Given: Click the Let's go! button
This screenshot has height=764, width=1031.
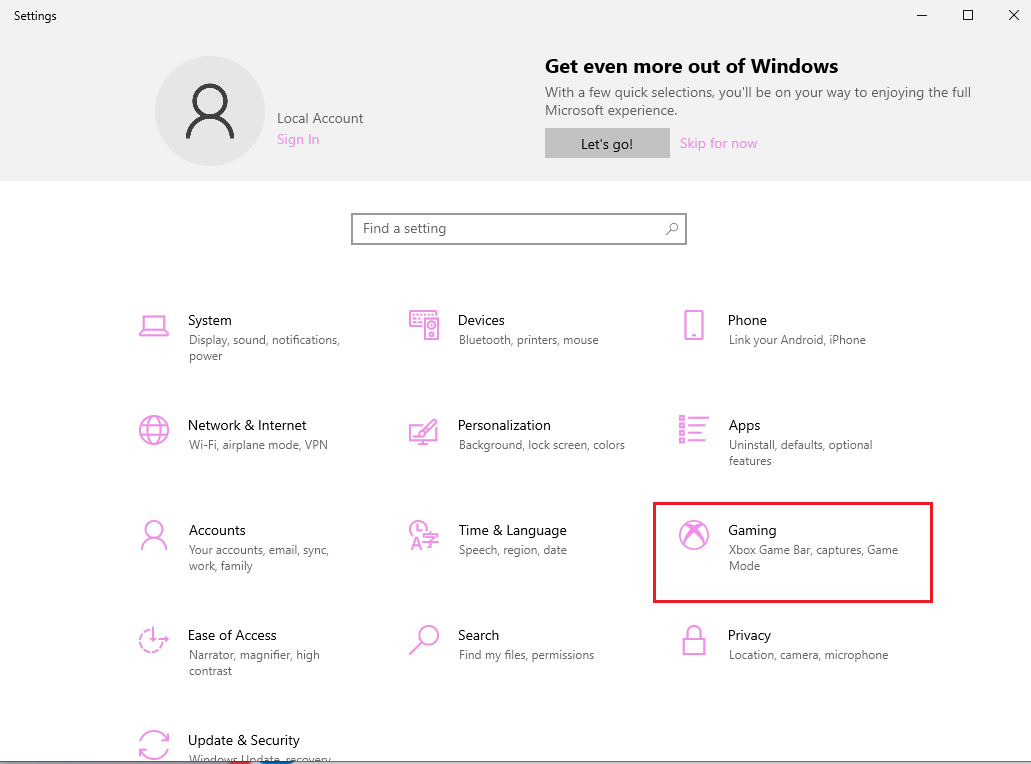Looking at the screenshot, I should [607, 143].
